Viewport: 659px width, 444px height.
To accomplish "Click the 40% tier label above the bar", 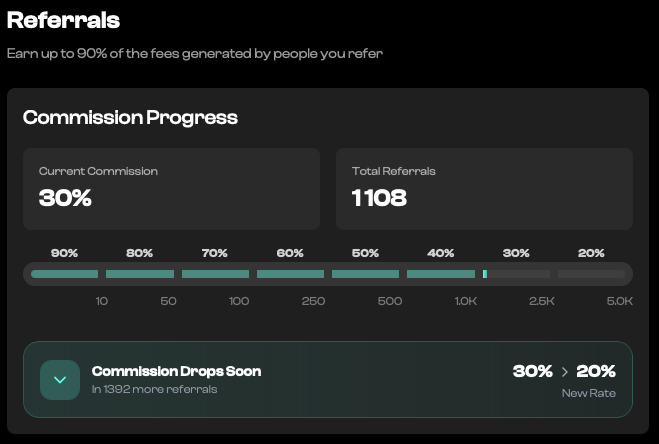I will coord(440,253).
